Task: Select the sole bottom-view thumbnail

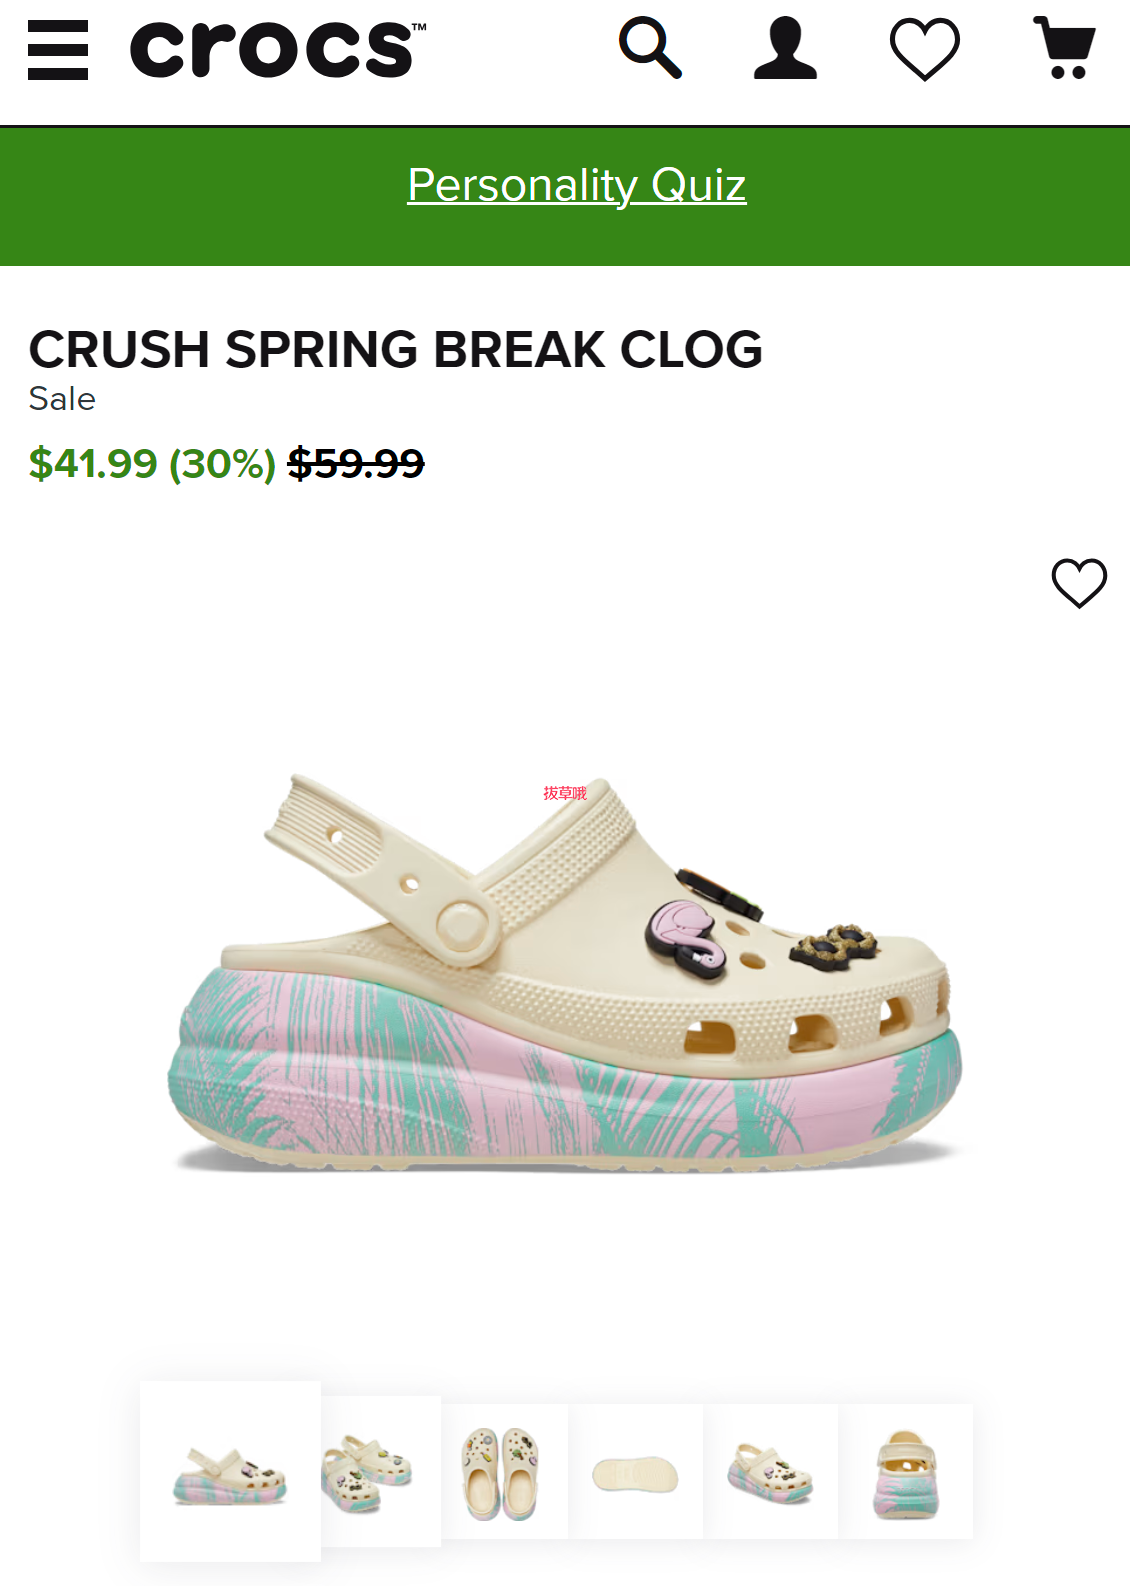Action: 636,1471
